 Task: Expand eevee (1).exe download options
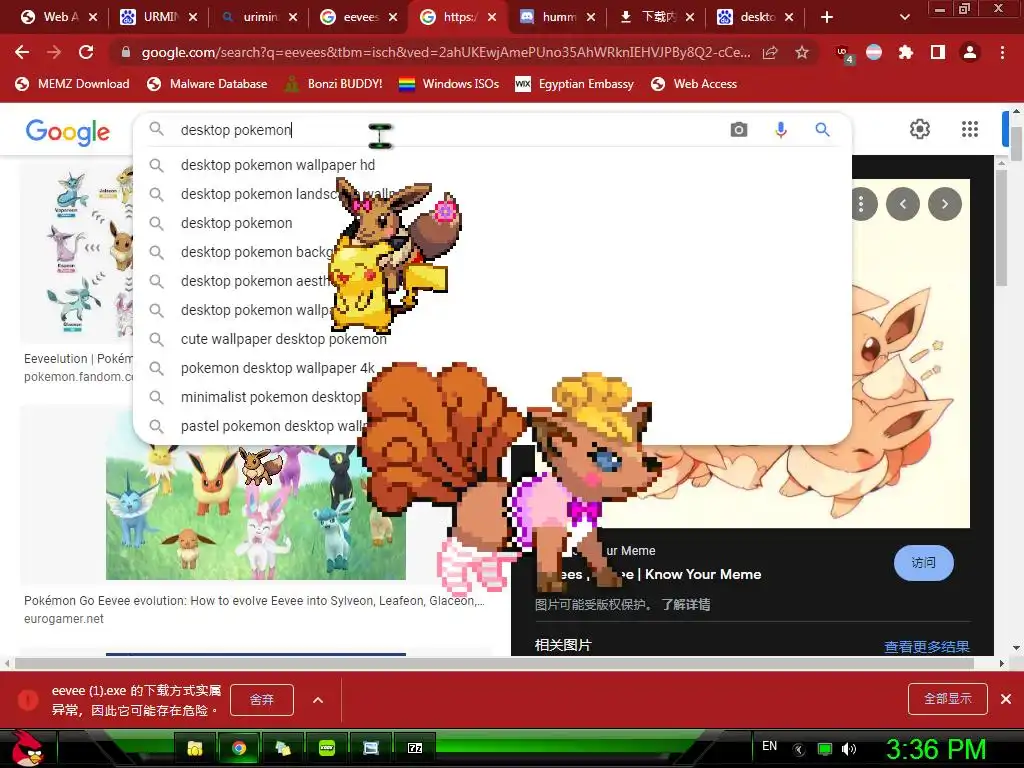[318, 700]
